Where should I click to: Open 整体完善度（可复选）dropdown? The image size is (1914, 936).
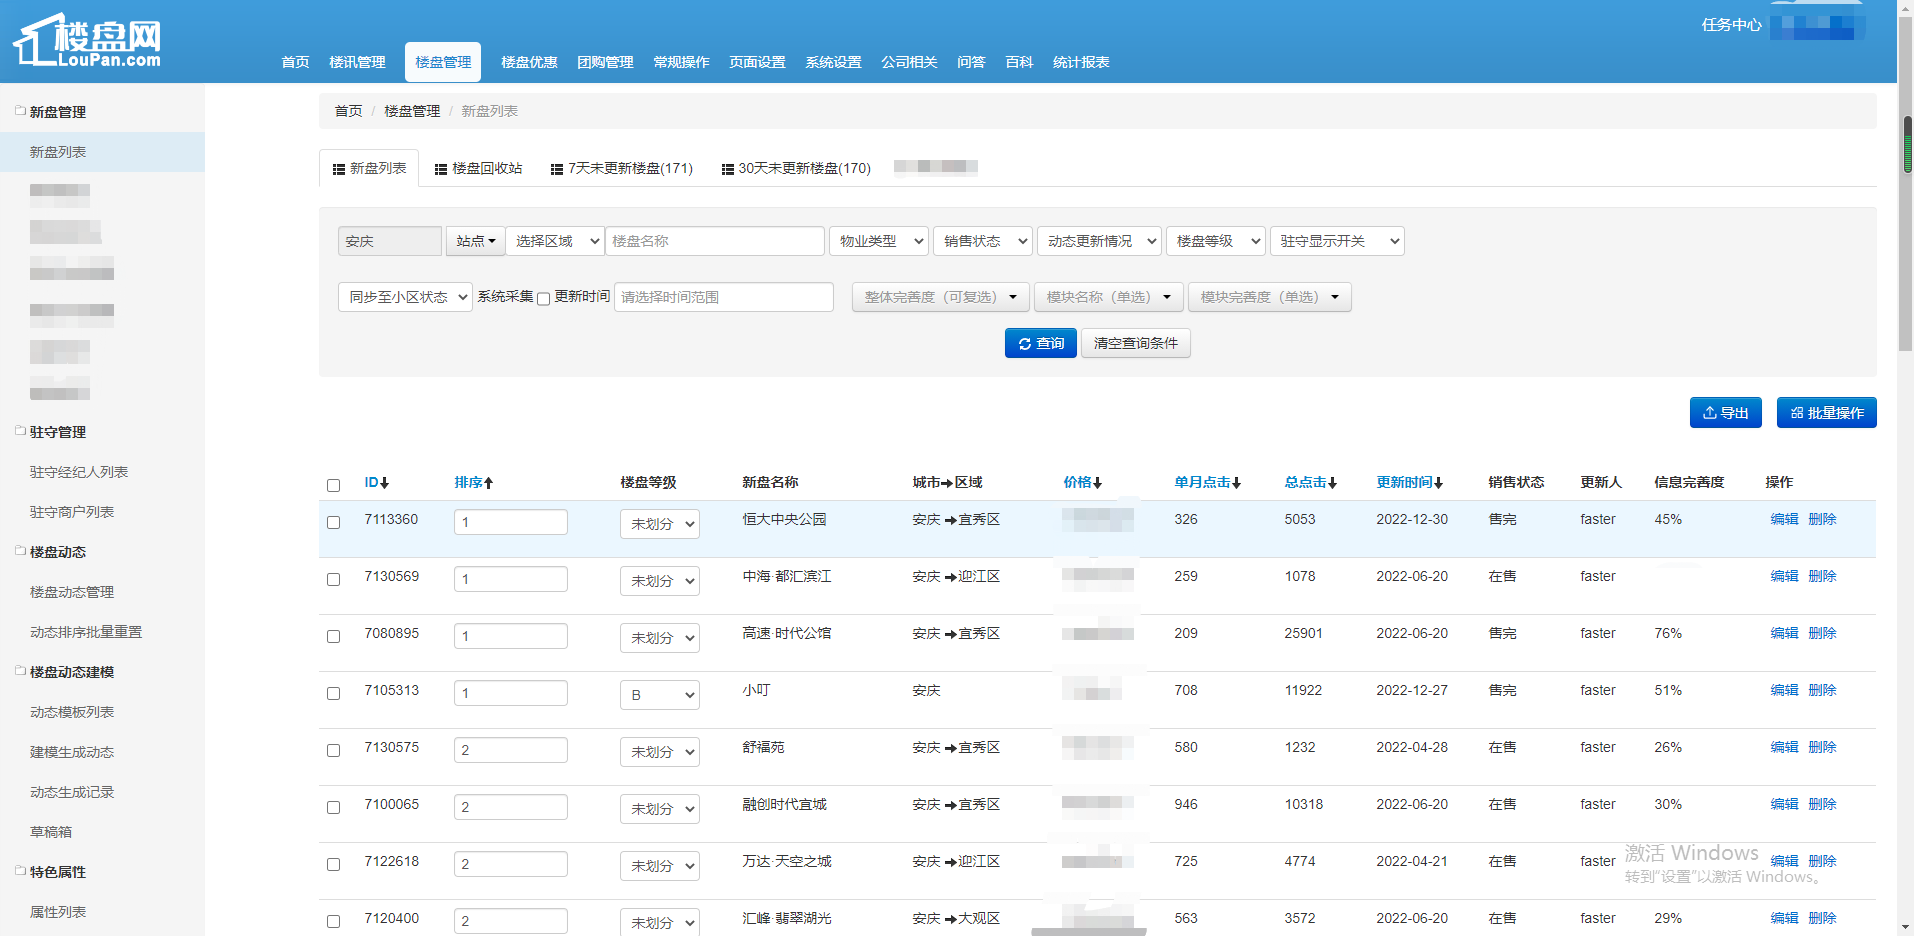tap(940, 297)
